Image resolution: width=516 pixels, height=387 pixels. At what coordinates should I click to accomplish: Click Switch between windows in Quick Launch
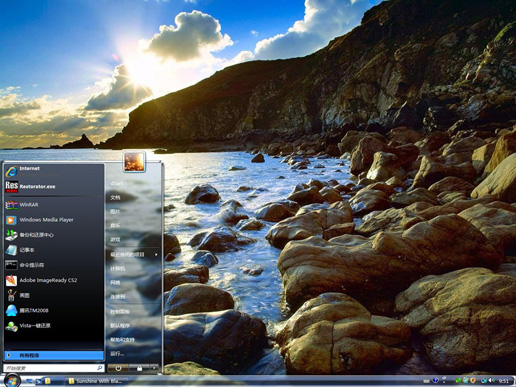[39, 381]
